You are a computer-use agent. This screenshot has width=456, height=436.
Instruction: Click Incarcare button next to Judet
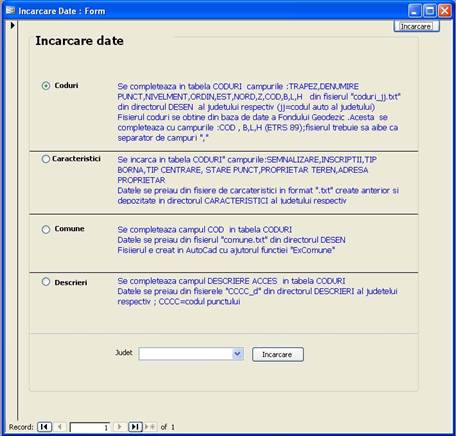(x=278, y=354)
